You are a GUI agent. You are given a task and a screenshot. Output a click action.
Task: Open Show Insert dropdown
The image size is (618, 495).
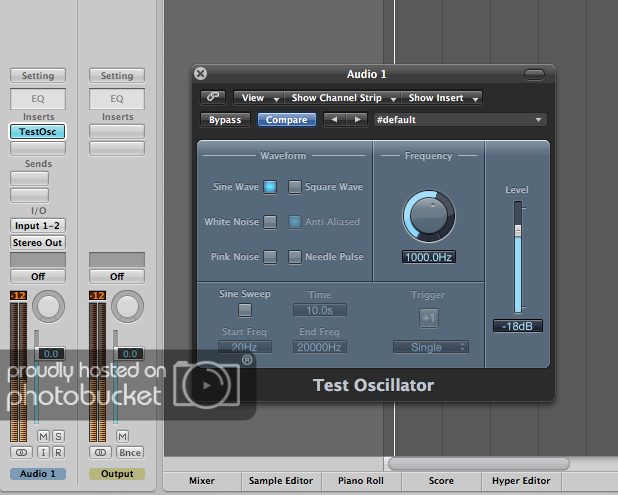pos(441,98)
